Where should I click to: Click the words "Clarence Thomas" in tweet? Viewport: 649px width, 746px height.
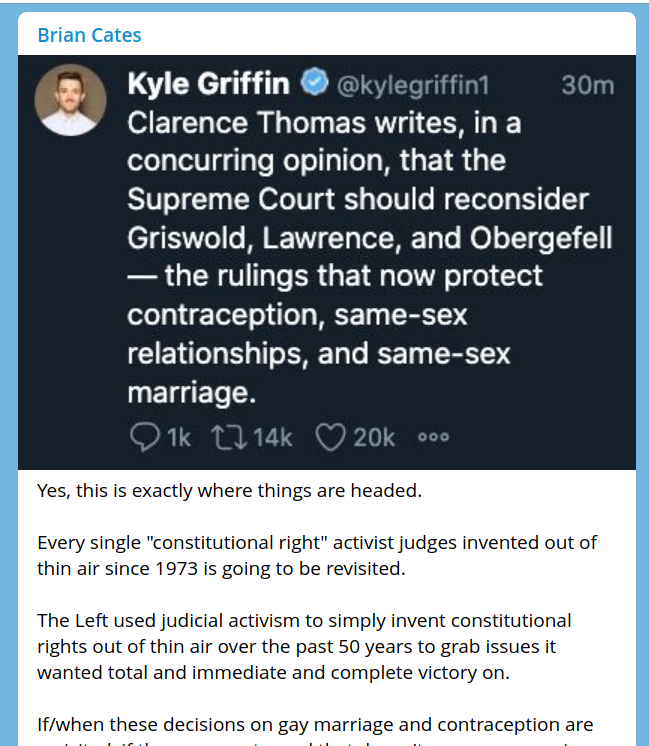coord(221,123)
